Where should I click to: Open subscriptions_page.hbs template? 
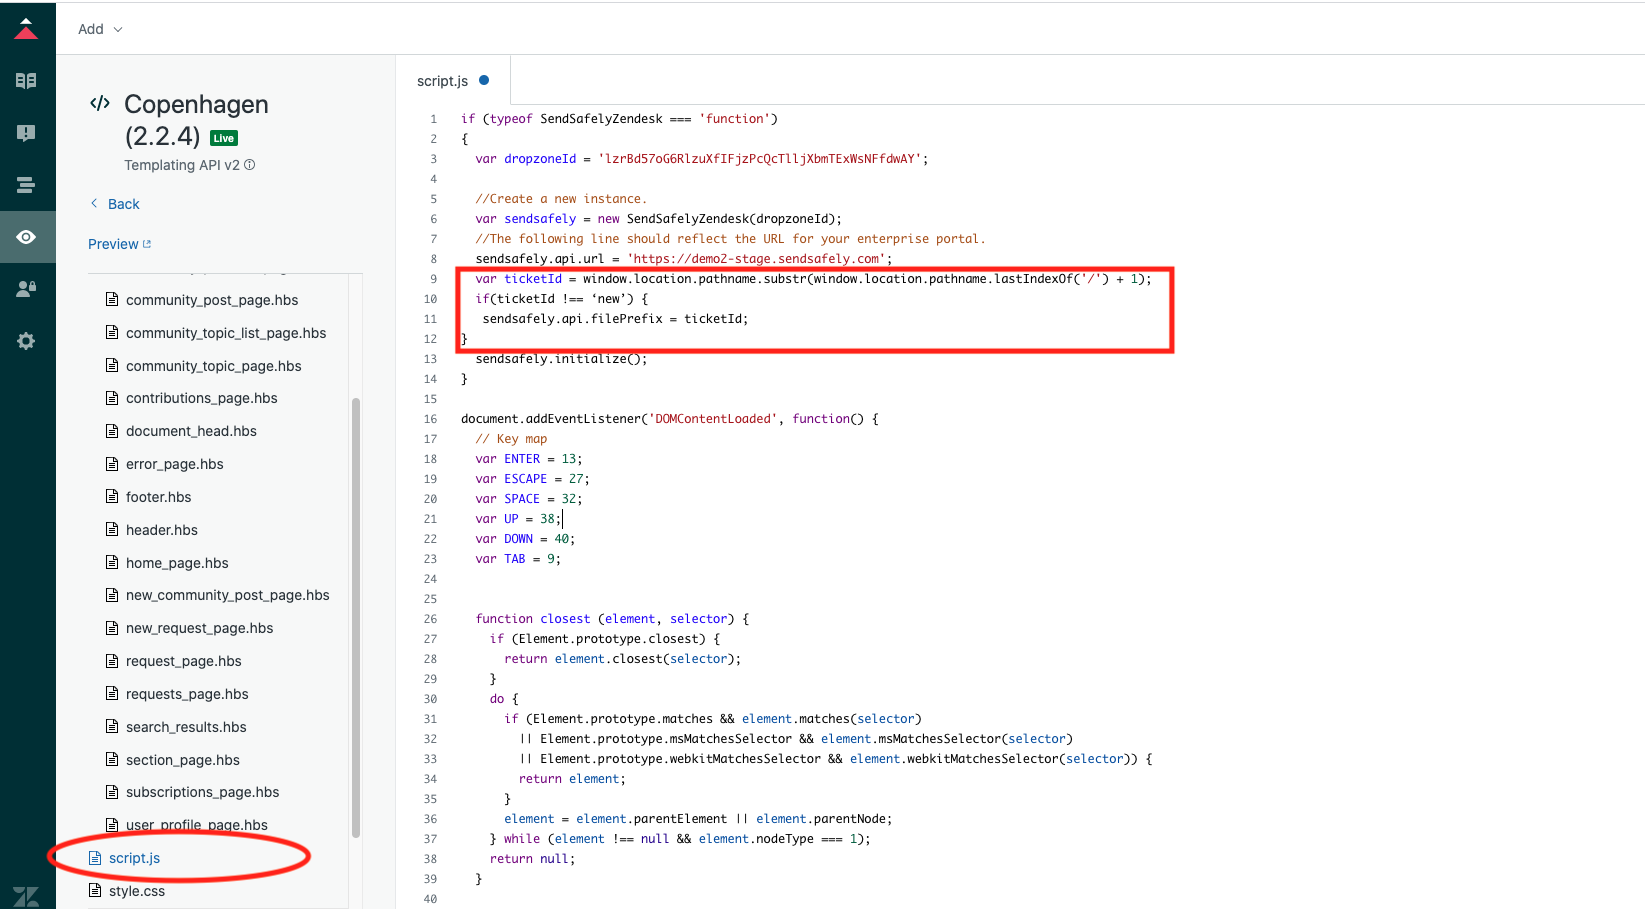203,792
